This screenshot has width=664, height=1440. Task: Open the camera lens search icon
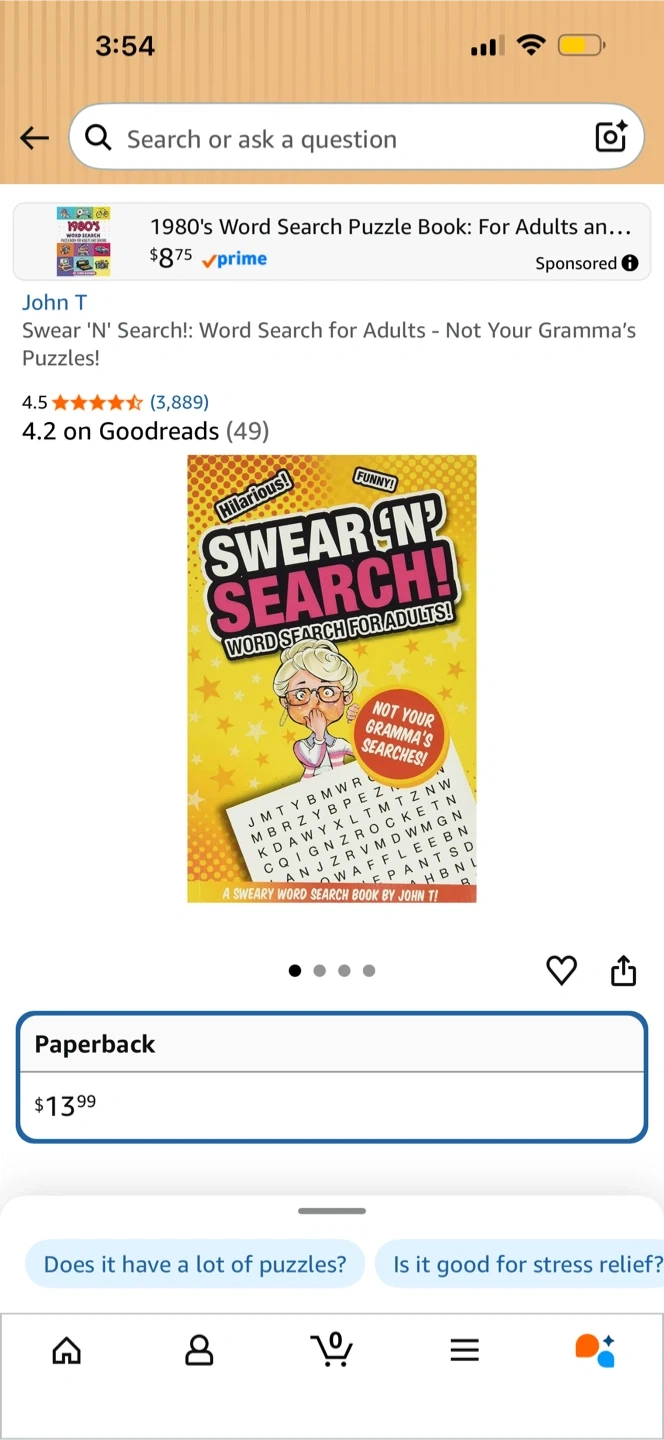click(x=611, y=137)
